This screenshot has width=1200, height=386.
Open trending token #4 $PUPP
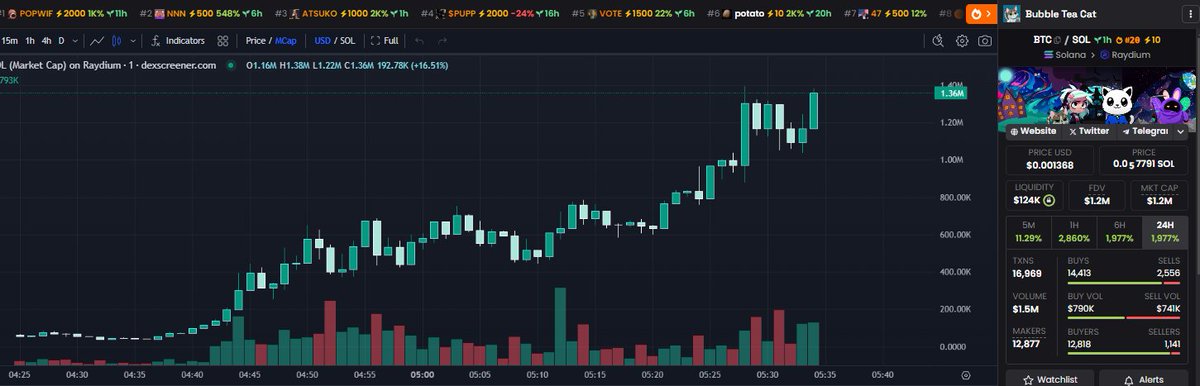click(x=490, y=14)
